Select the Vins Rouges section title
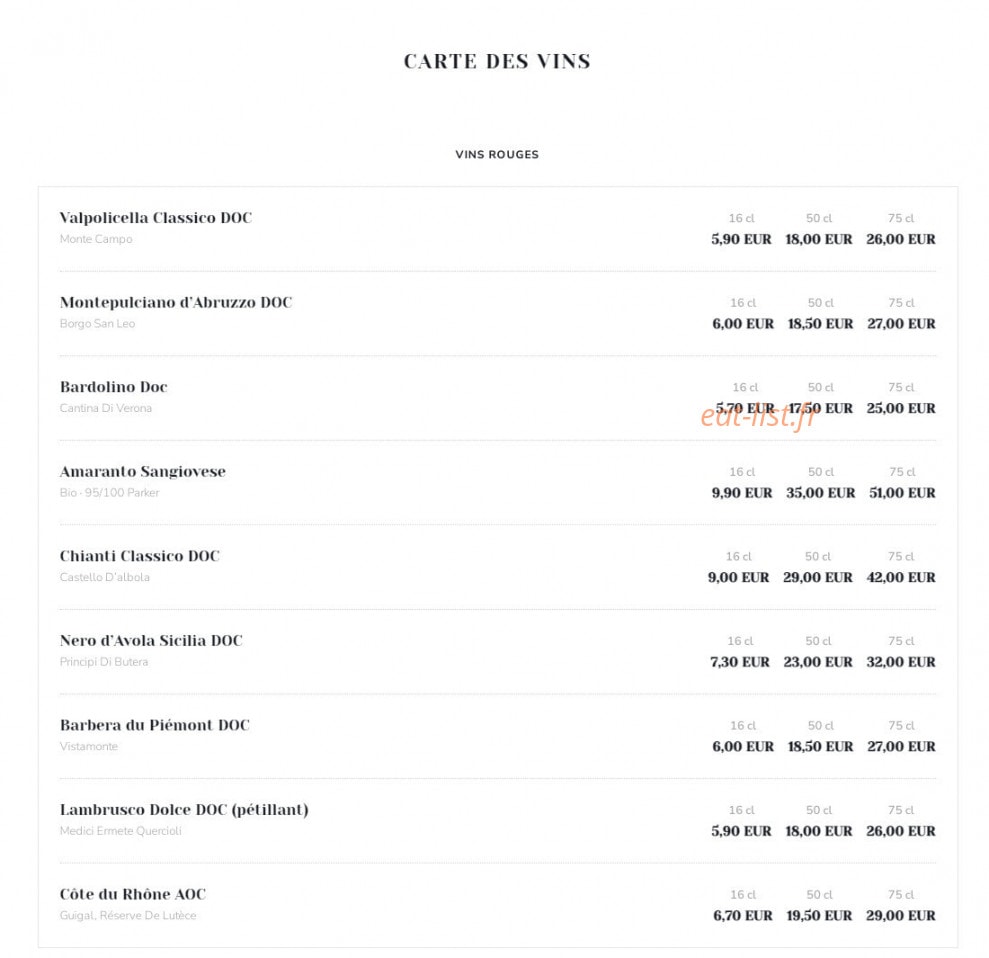The height and width of the screenshot is (958, 989). [497, 155]
